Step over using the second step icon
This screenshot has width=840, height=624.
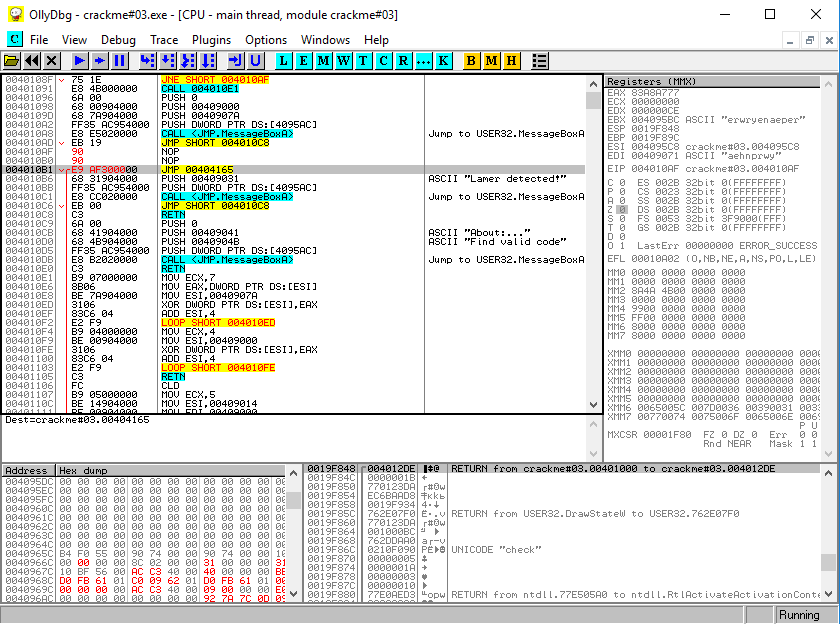[x=168, y=61]
